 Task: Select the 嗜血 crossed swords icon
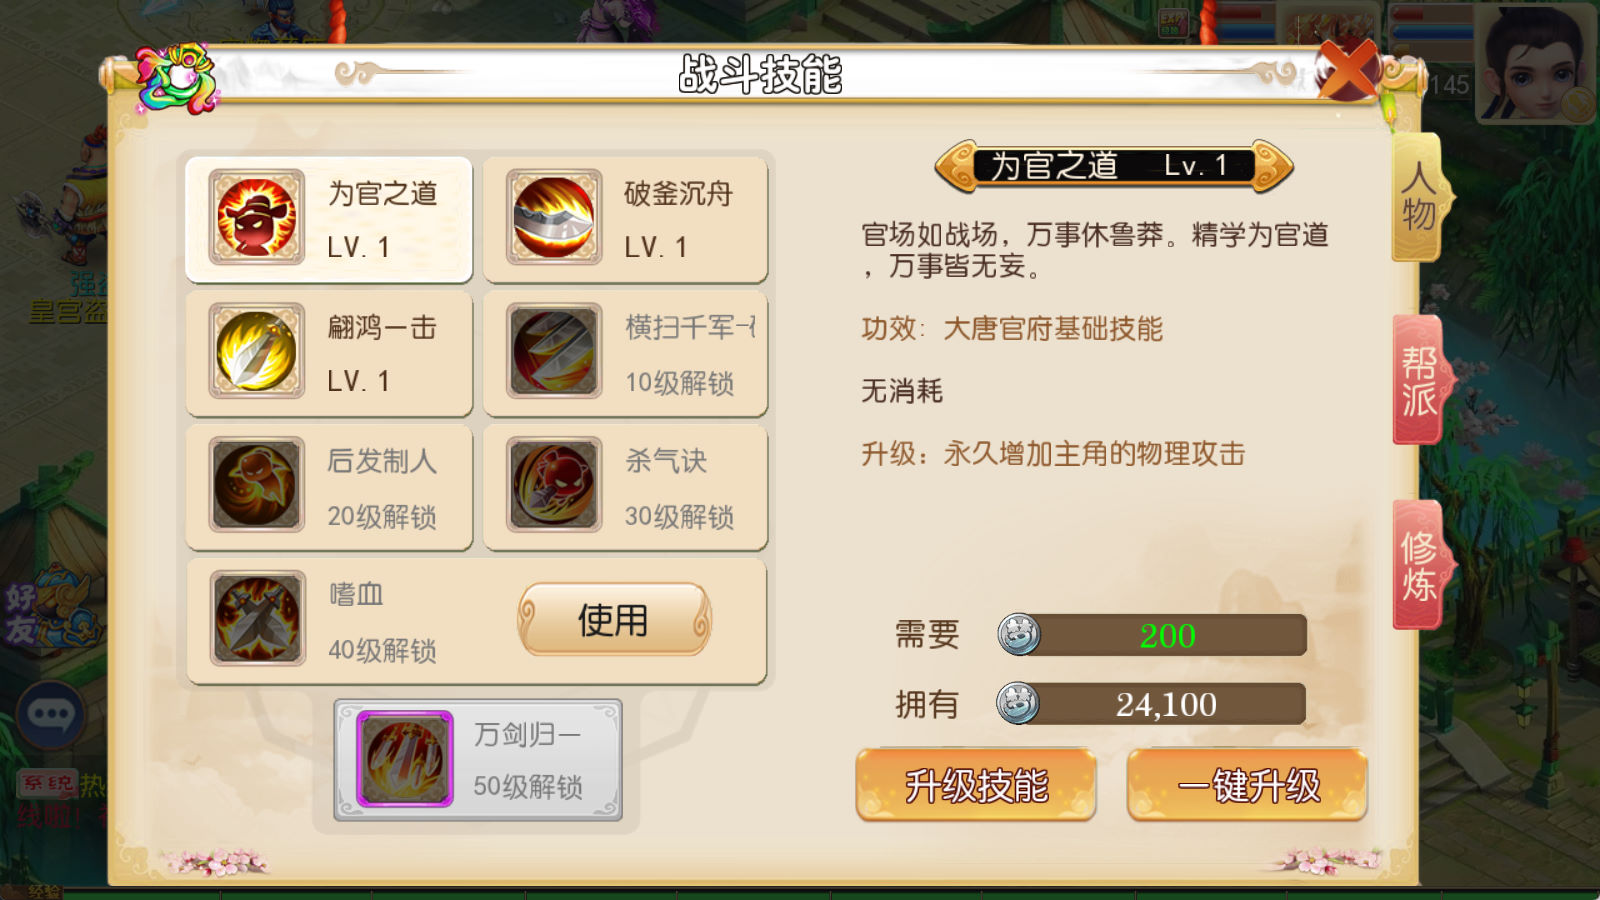[257, 619]
